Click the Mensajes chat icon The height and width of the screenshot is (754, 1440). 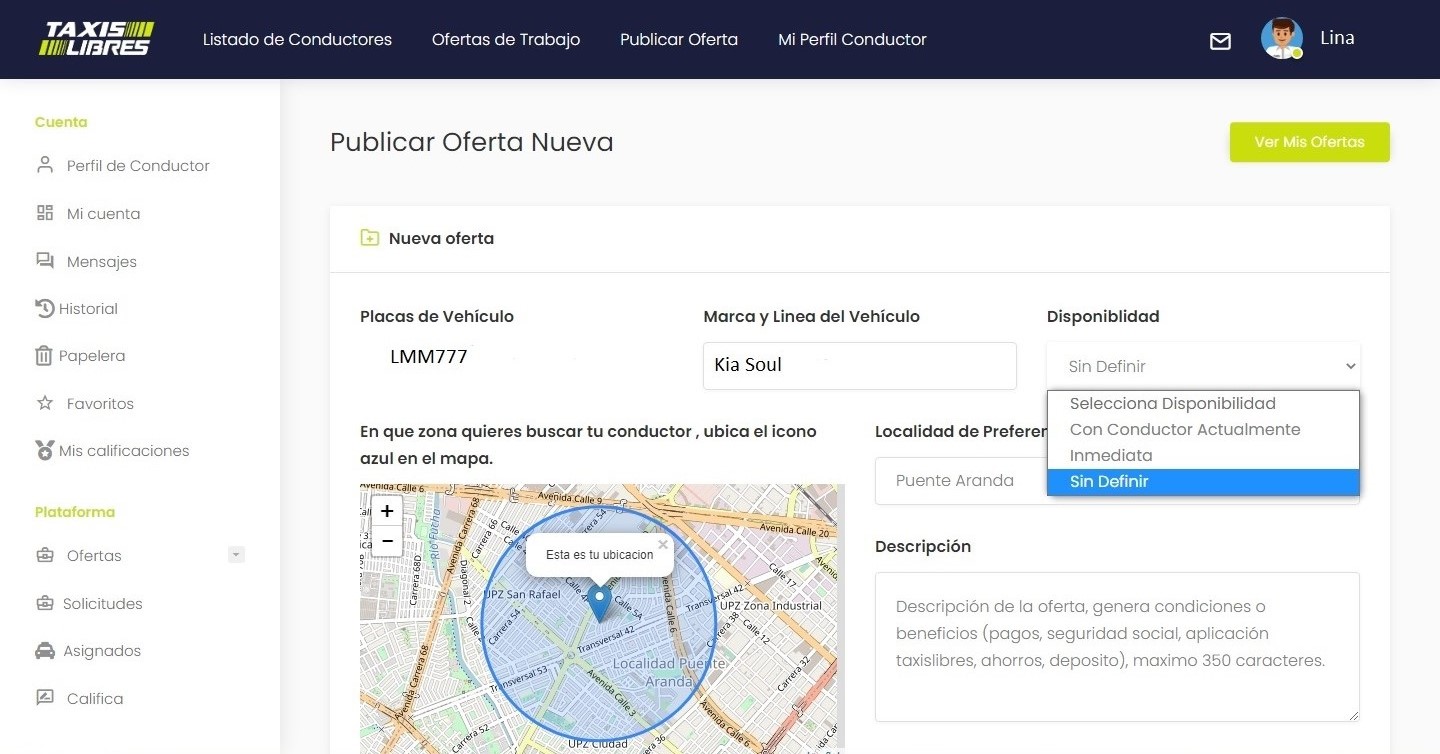(45, 261)
